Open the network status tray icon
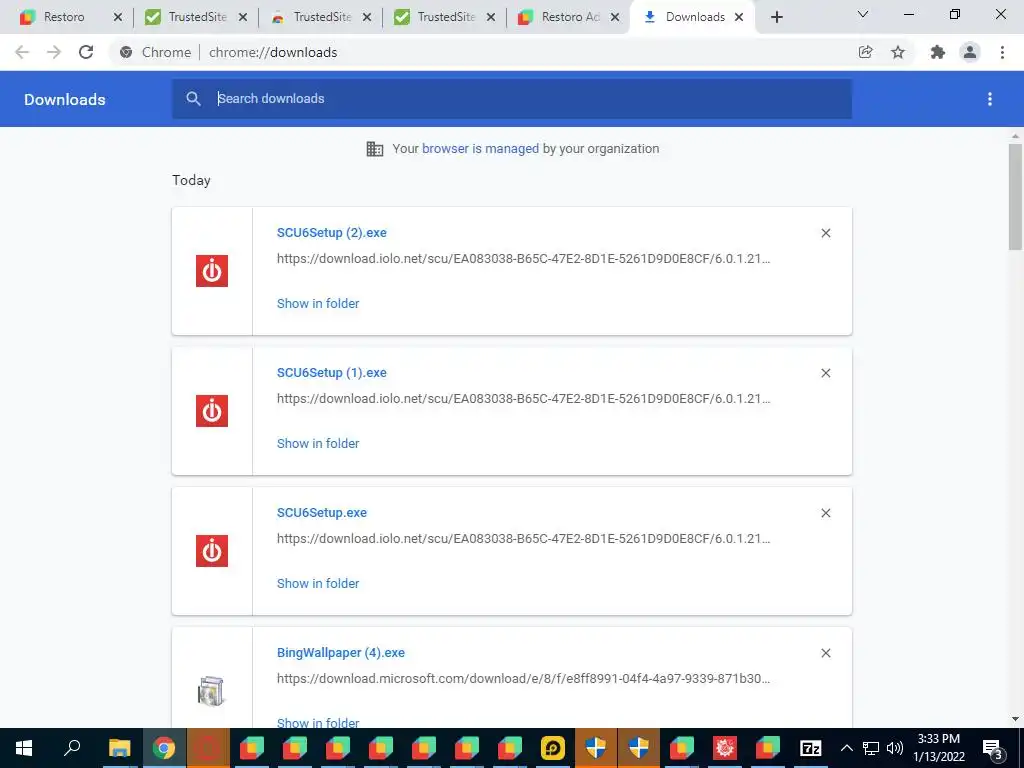1024x768 pixels. (871, 748)
